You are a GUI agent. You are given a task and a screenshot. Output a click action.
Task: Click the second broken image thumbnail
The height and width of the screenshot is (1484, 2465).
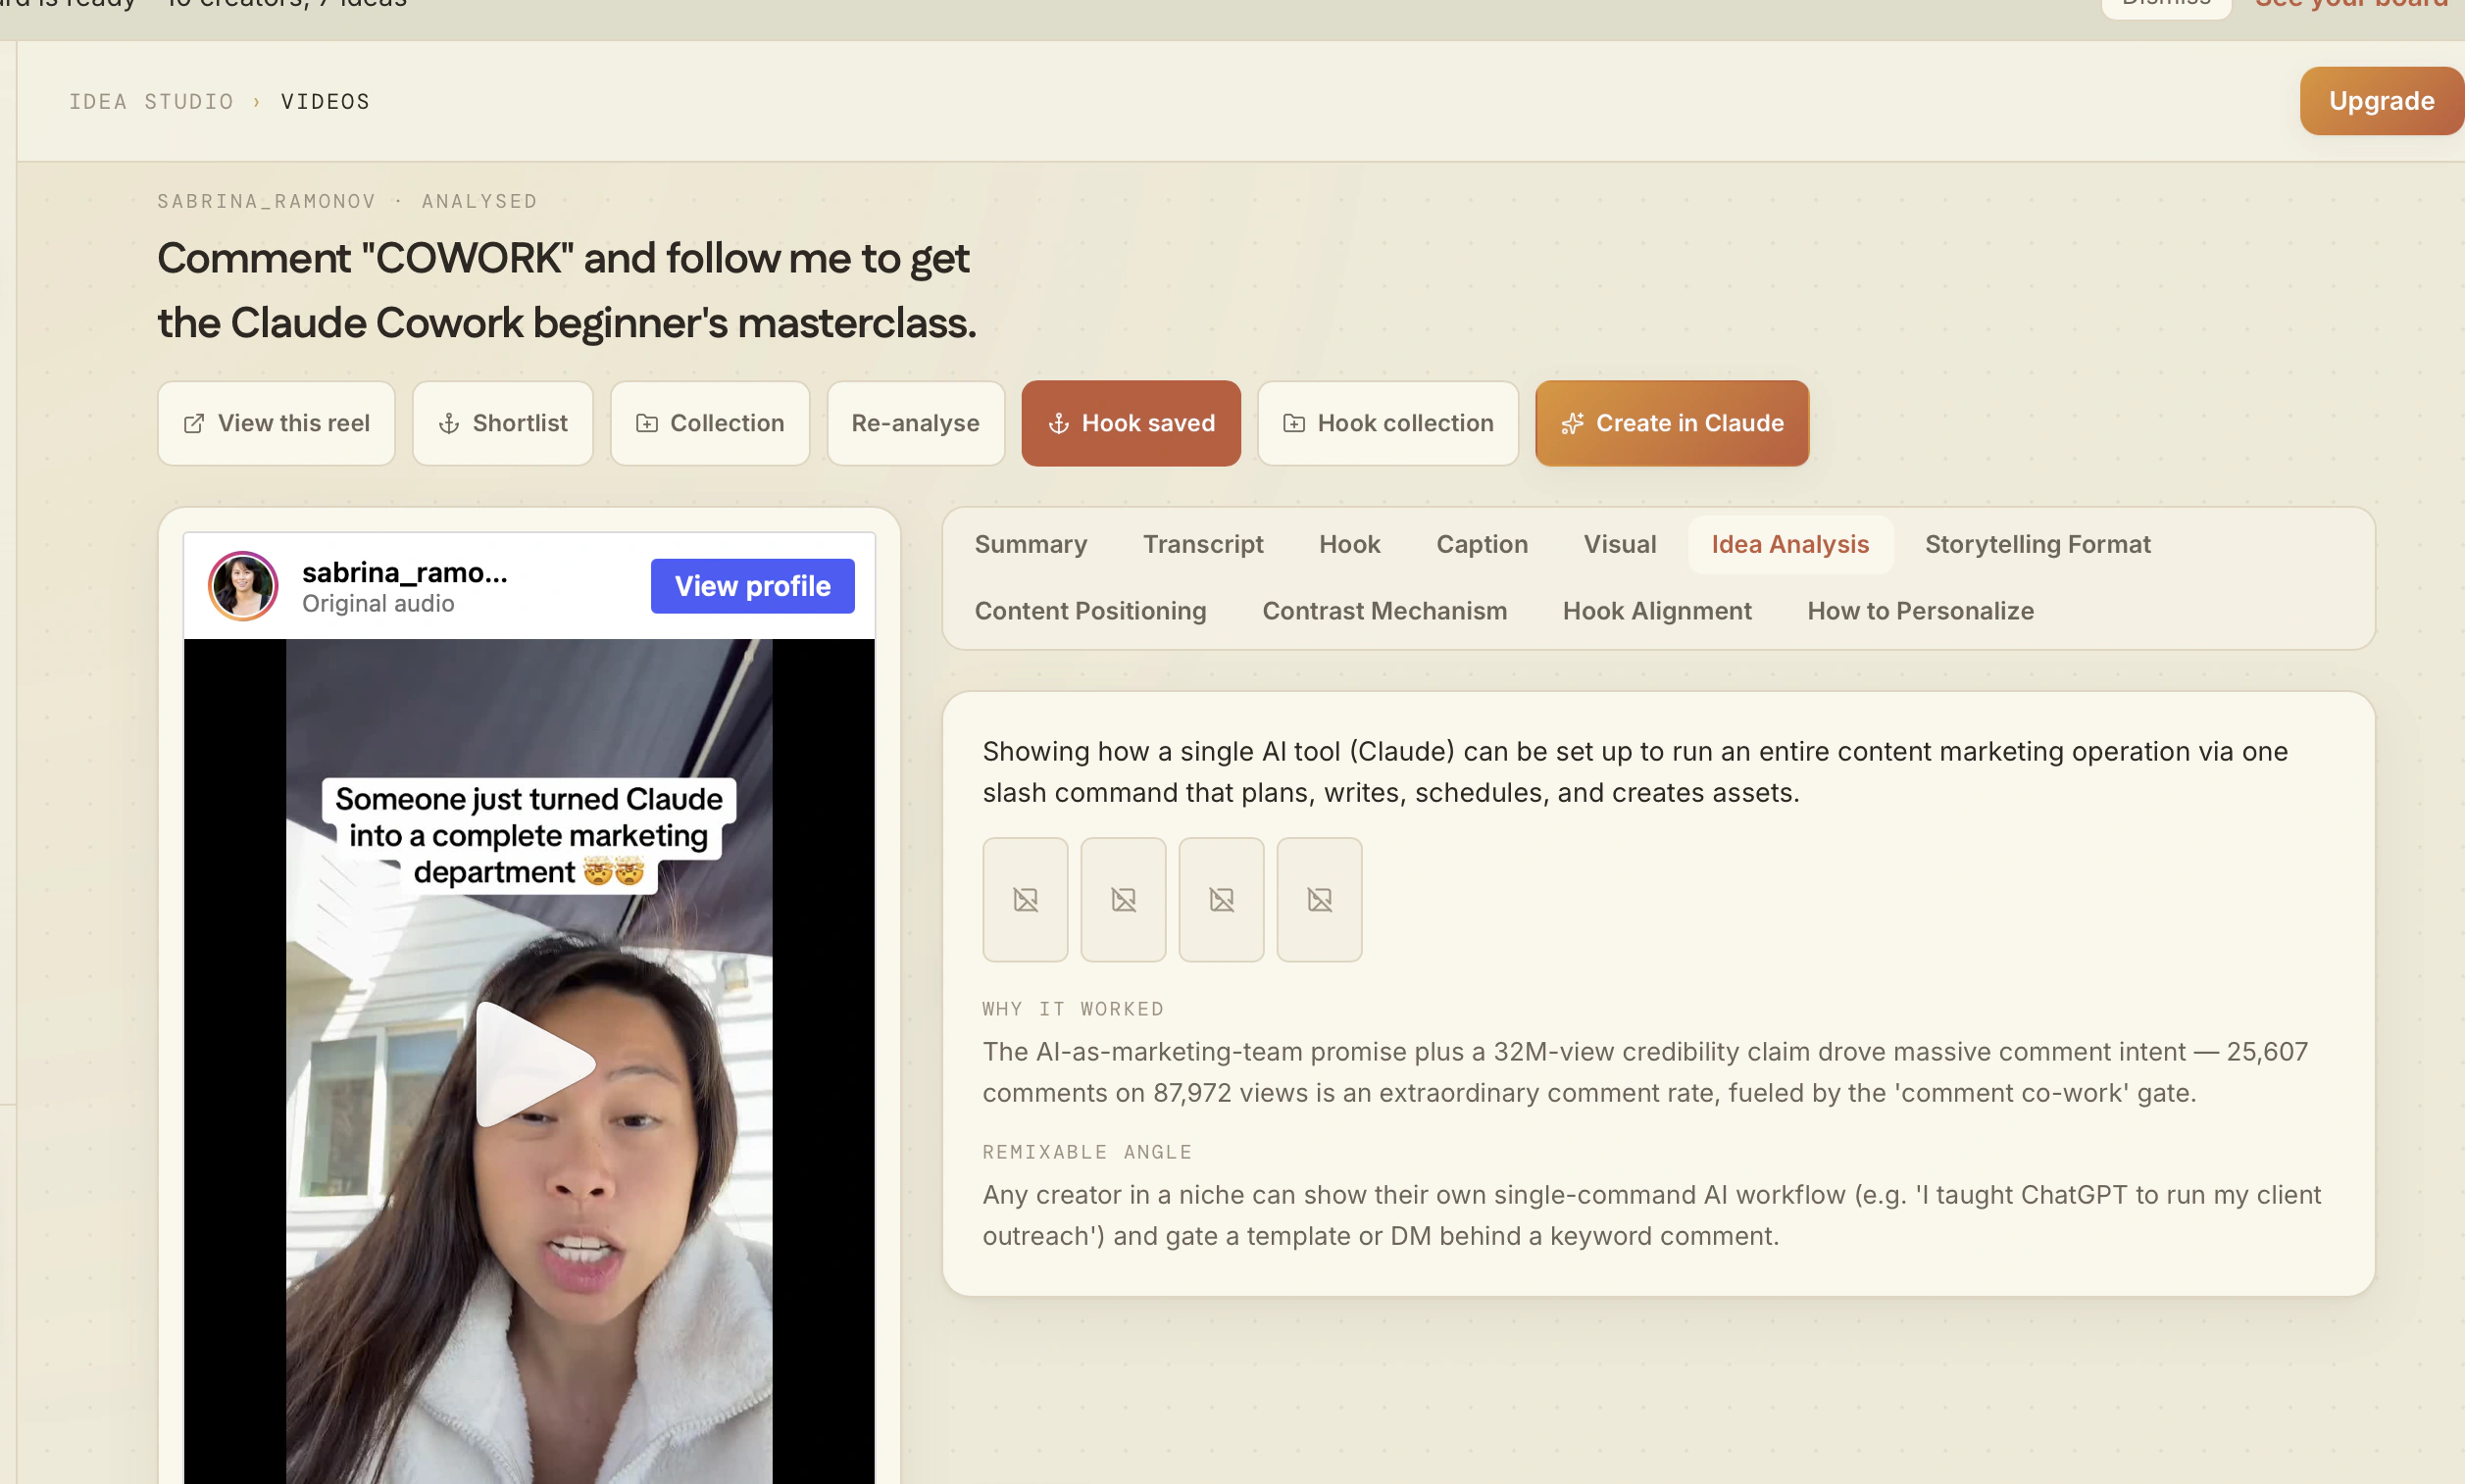(x=1124, y=900)
